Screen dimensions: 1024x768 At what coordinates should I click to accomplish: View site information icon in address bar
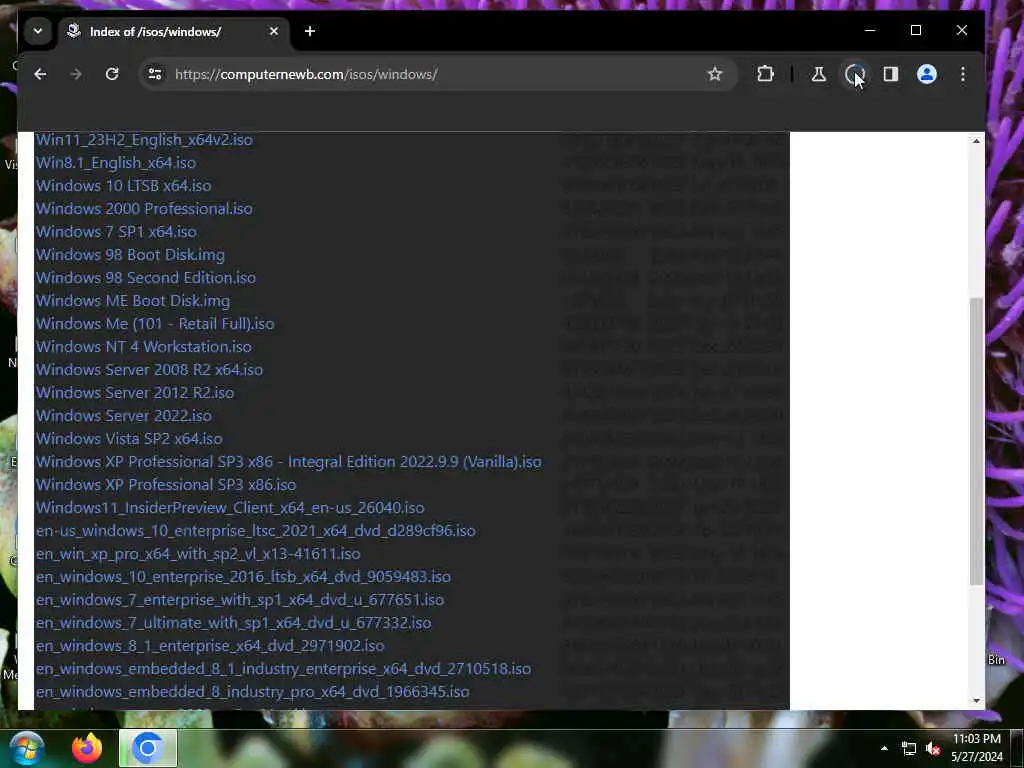coord(155,74)
